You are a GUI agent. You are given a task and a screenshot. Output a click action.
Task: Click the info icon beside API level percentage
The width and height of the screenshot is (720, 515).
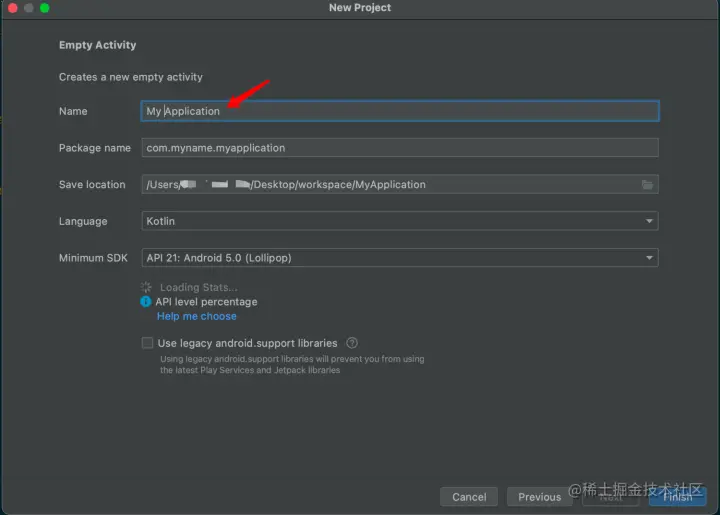tap(147, 302)
